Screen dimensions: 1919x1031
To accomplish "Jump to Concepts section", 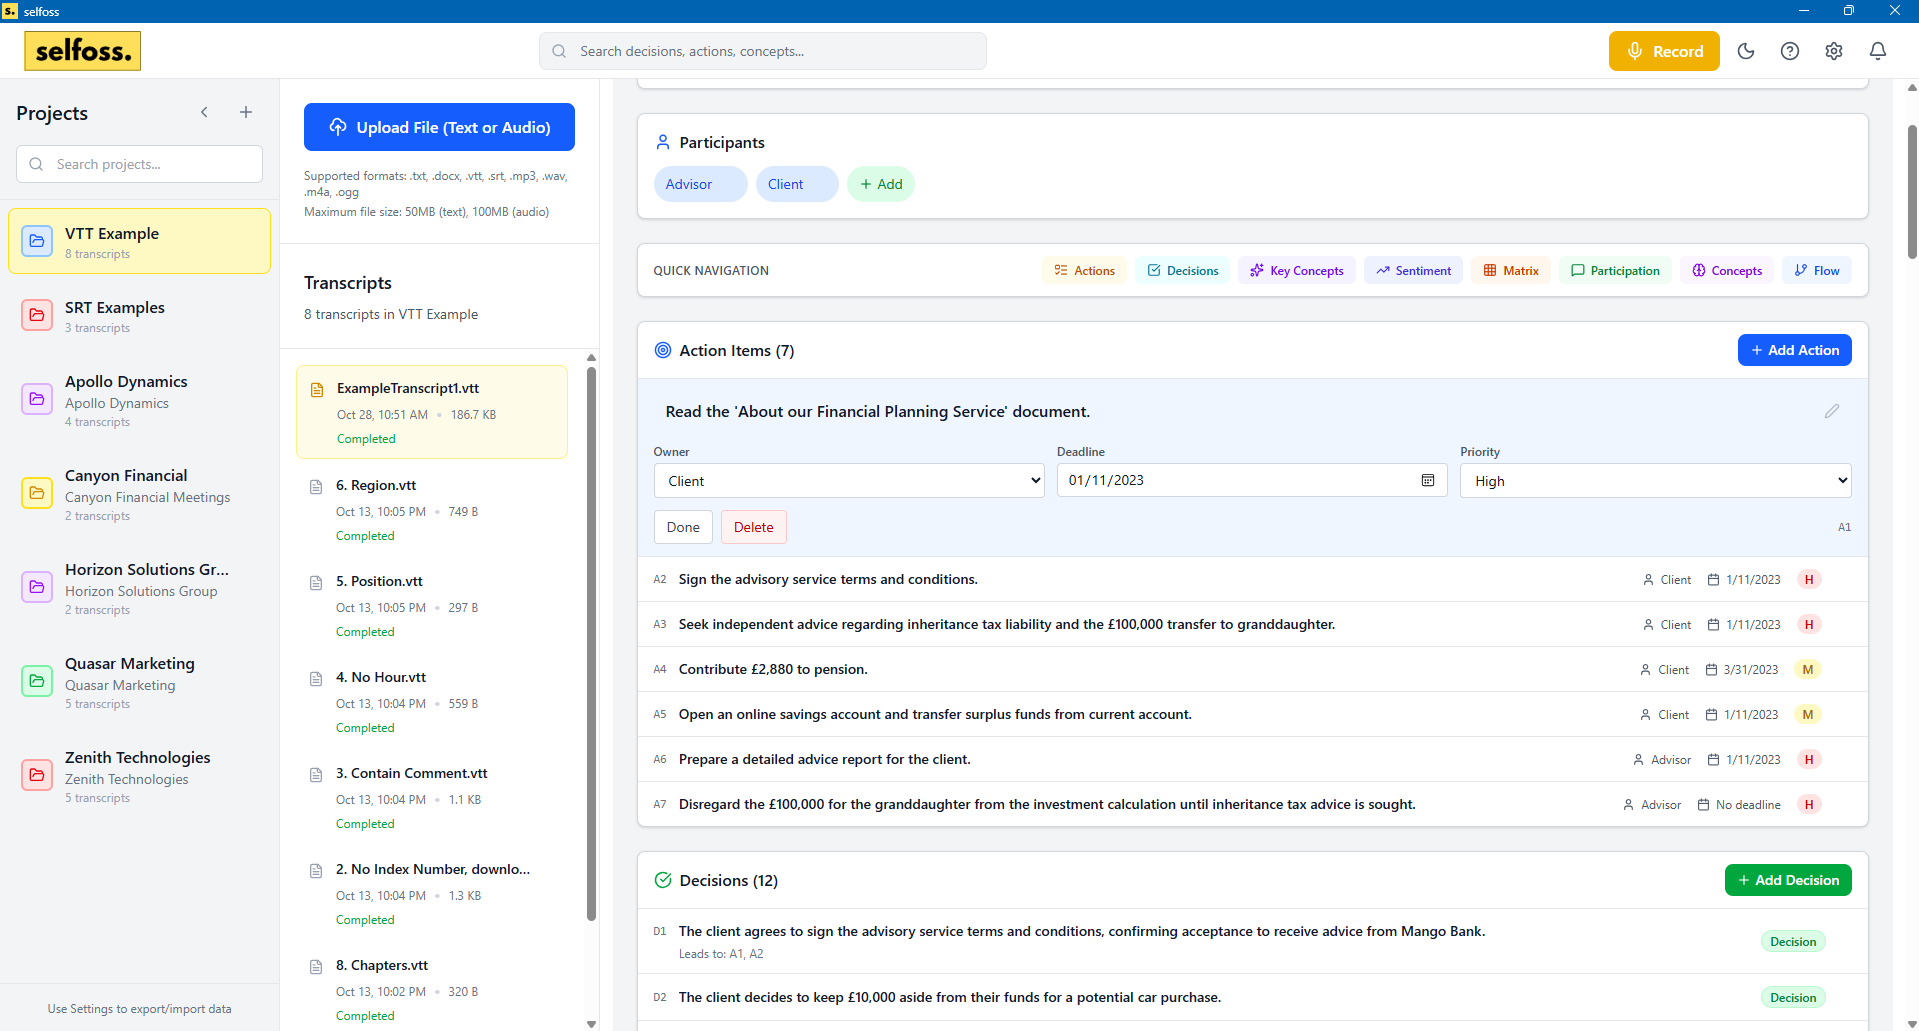I will click(1727, 270).
